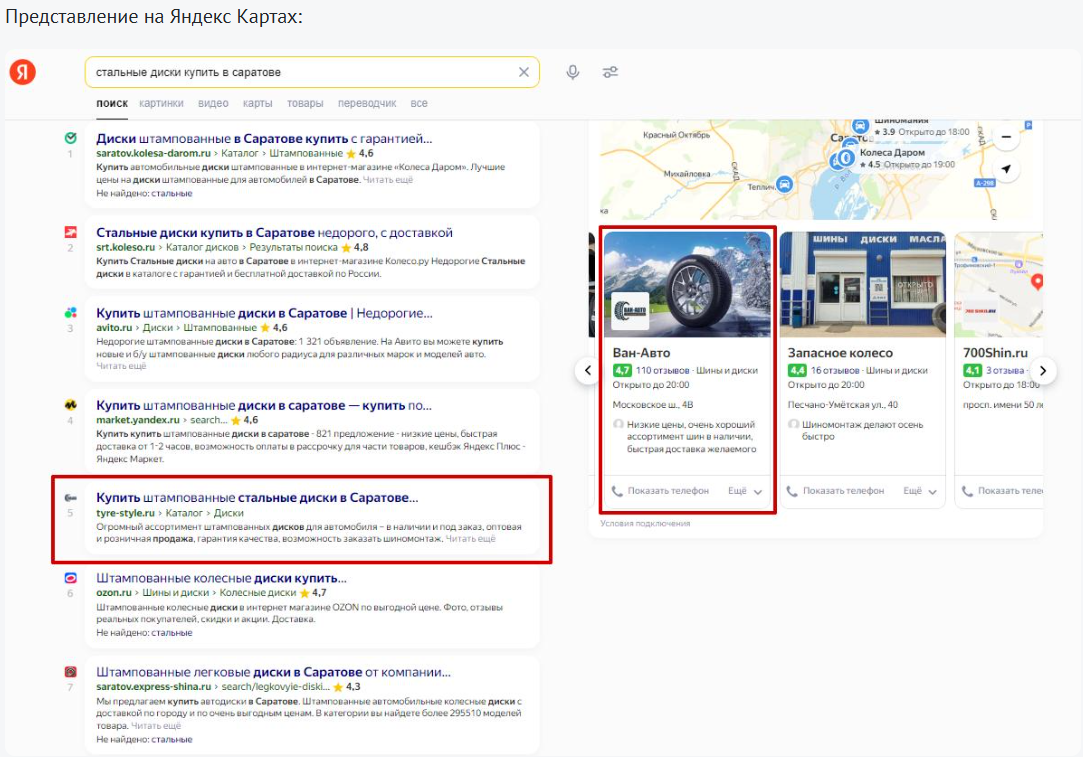Viewport: 1083px width, 757px height.
Task: Open avito result 'Купить штампованные диски в Саратове'
Action: [x=264, y=313]
